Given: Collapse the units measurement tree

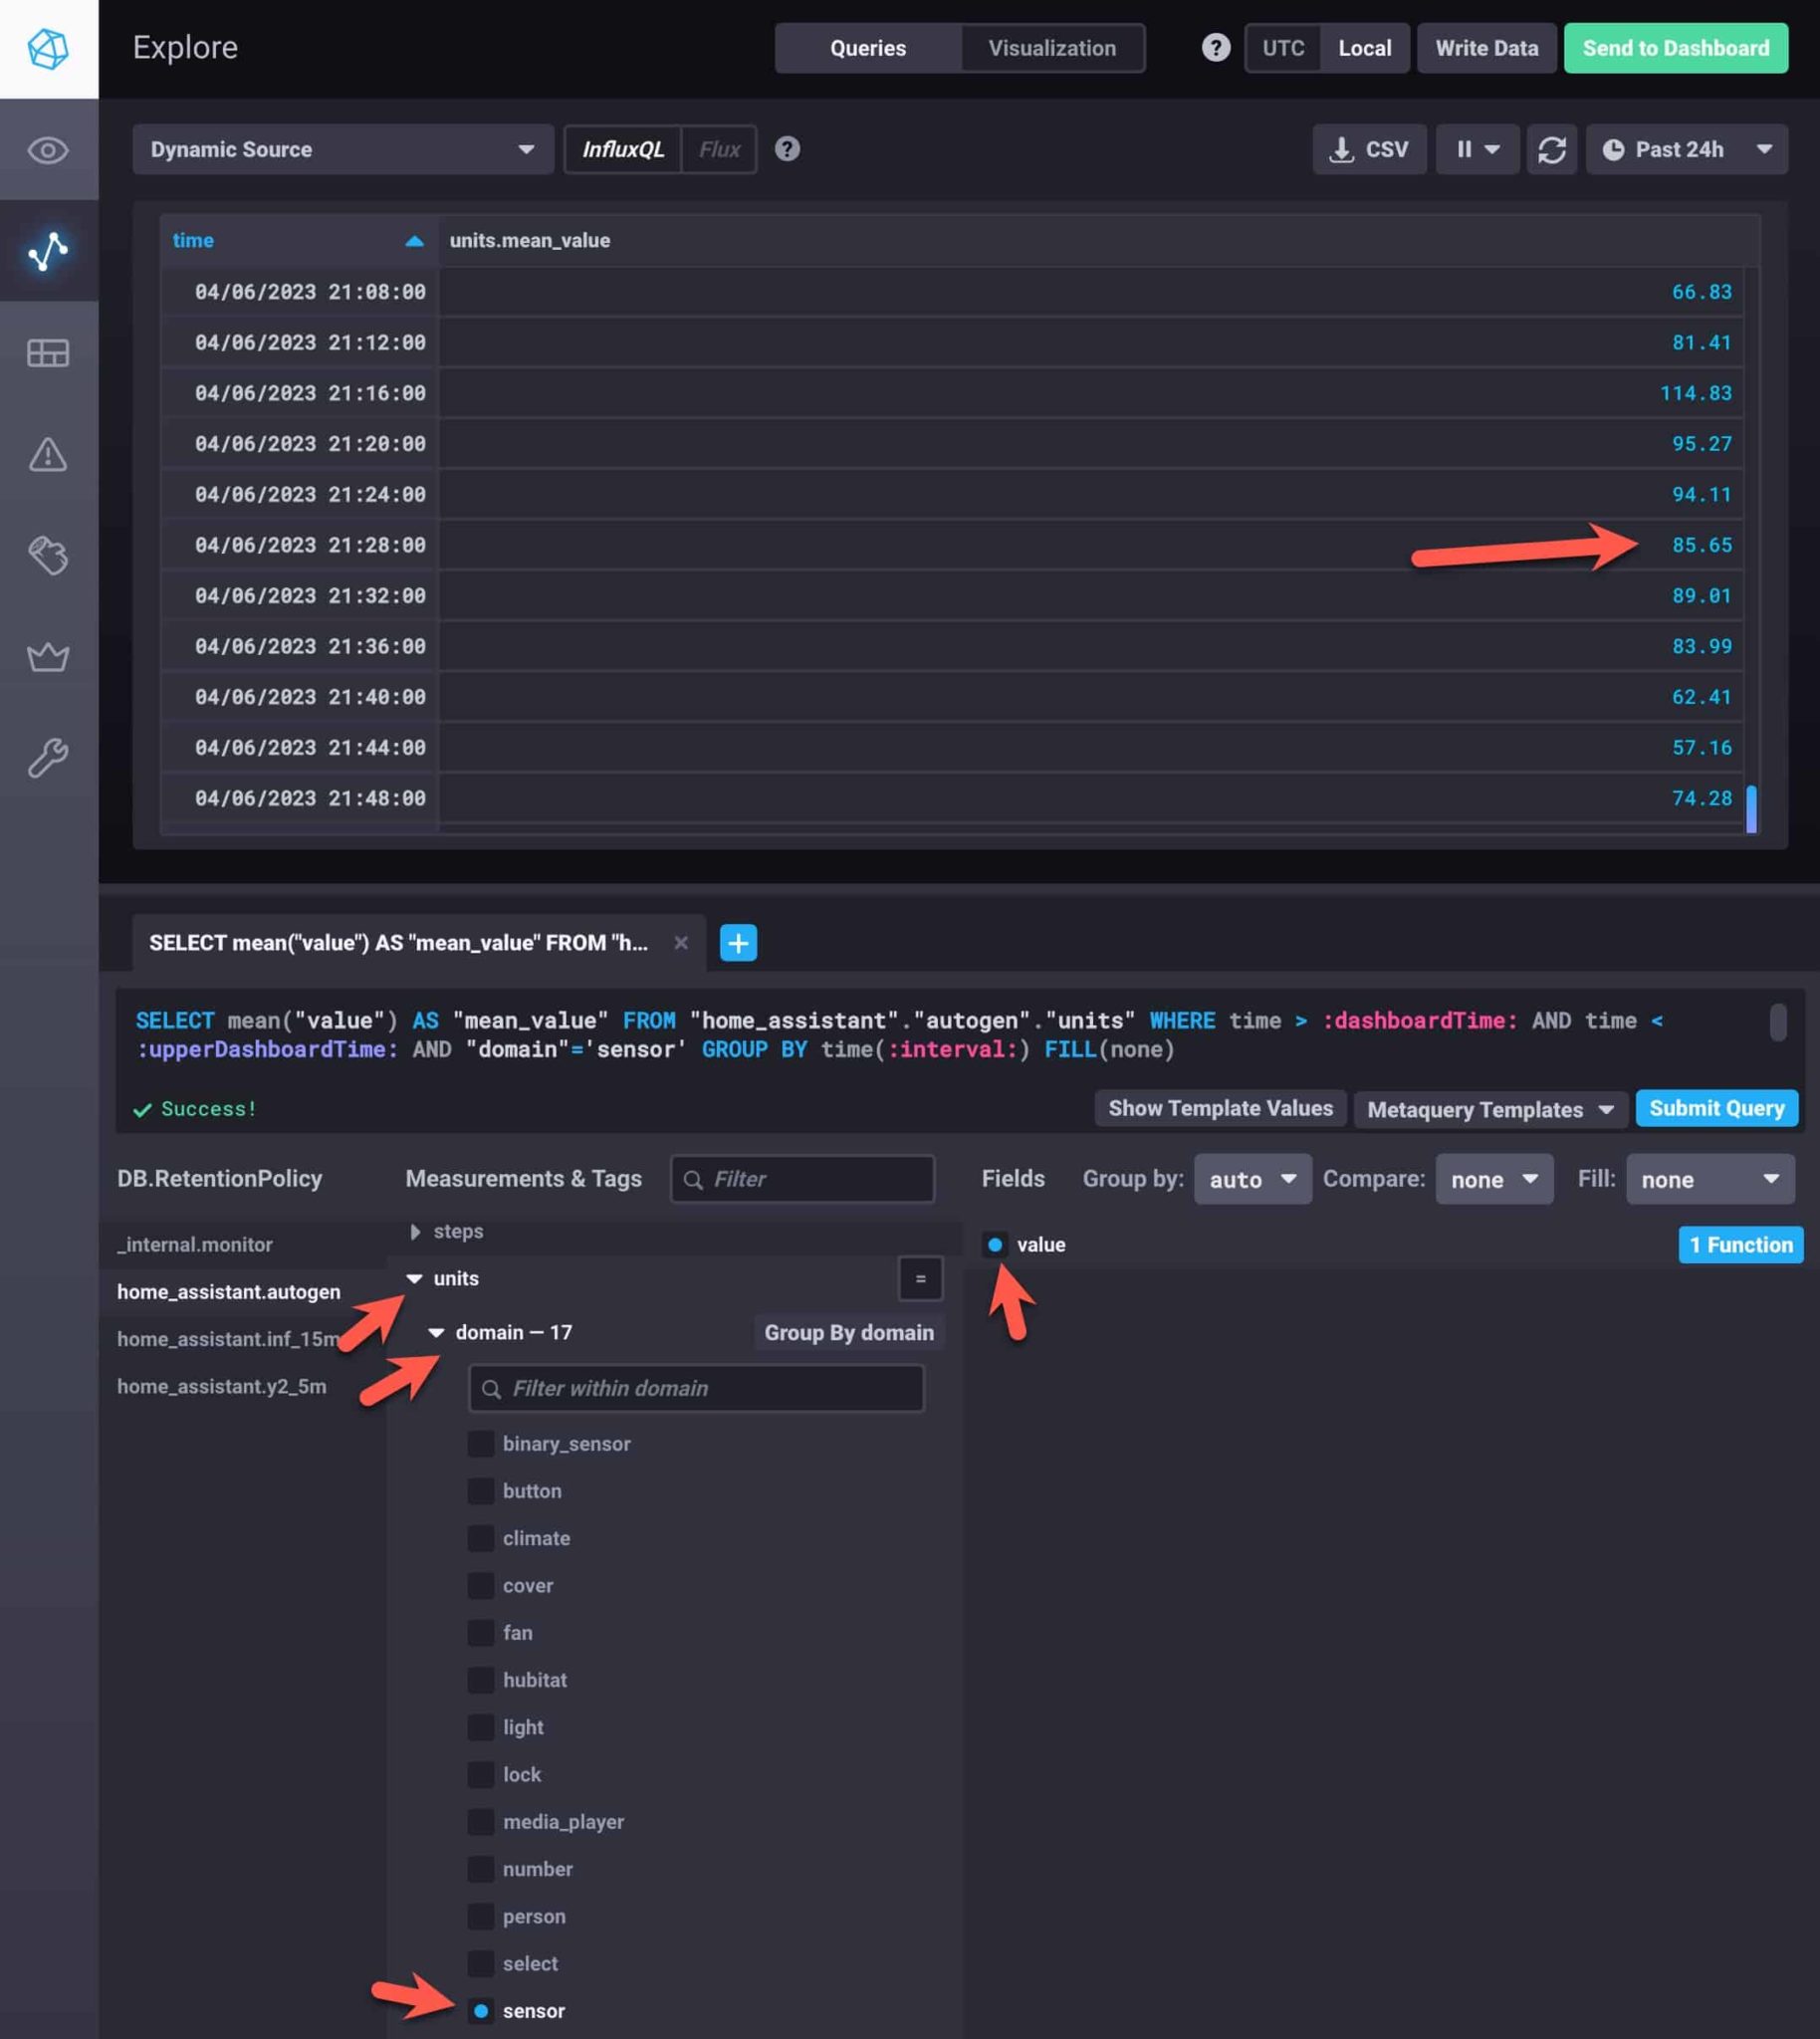Looking at the screenshot, I should [x=415, y=1278].
